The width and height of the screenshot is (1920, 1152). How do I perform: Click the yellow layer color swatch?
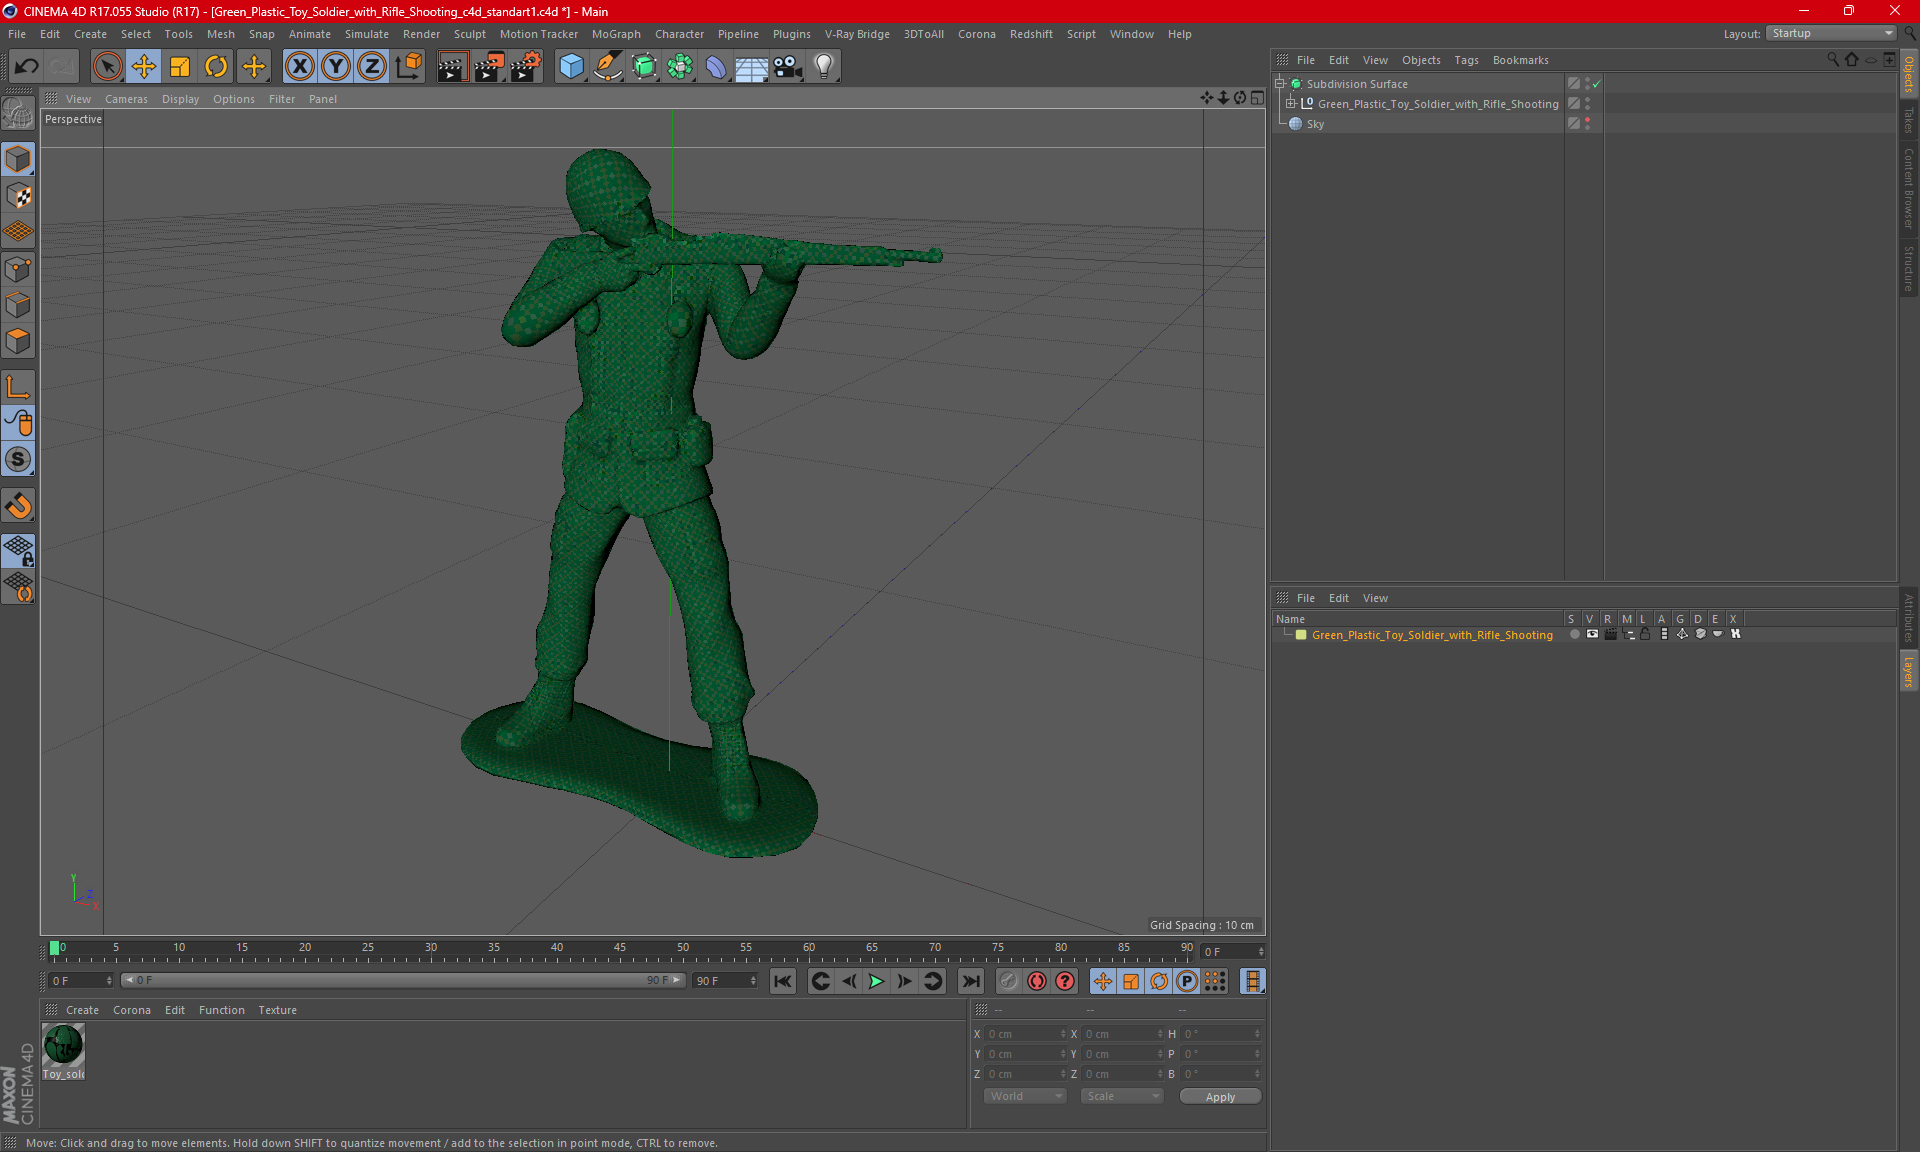click(1301, 635)
